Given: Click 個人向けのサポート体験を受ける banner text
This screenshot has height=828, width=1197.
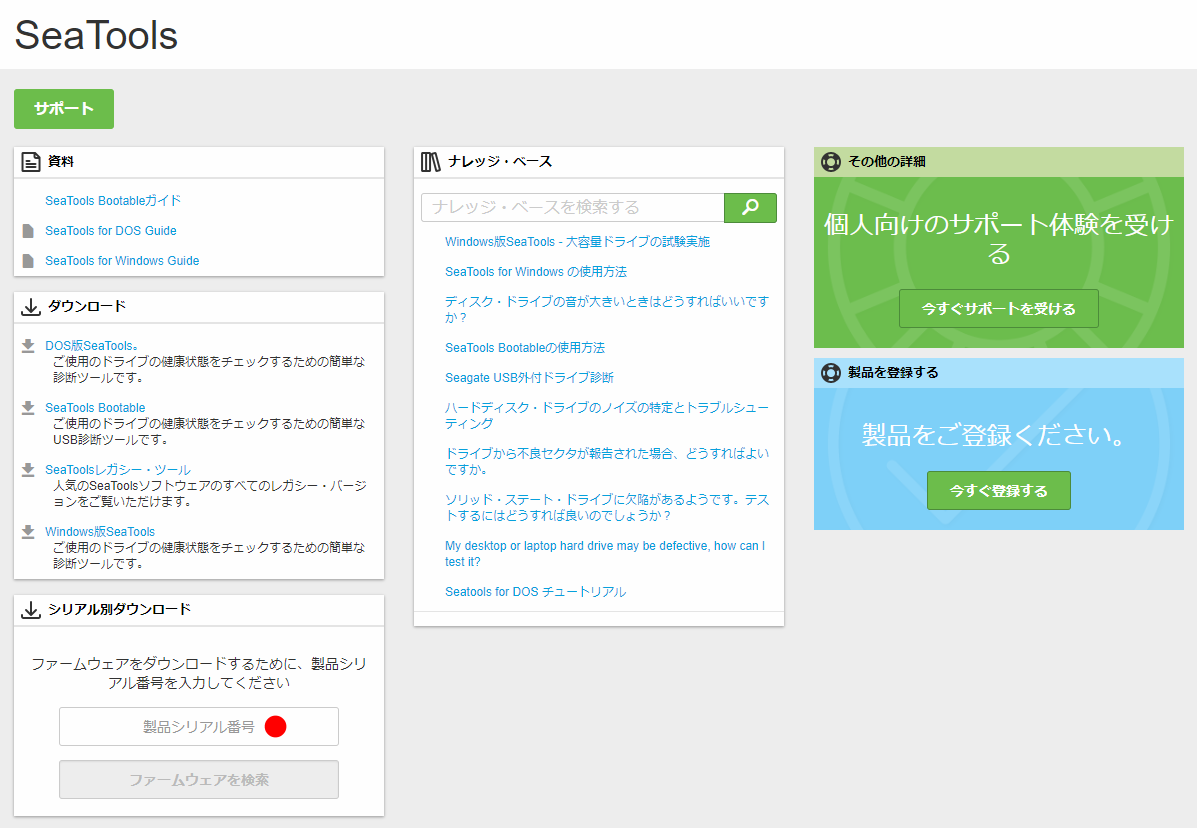Looking at the screenshot, I should [x=999, y=239].
